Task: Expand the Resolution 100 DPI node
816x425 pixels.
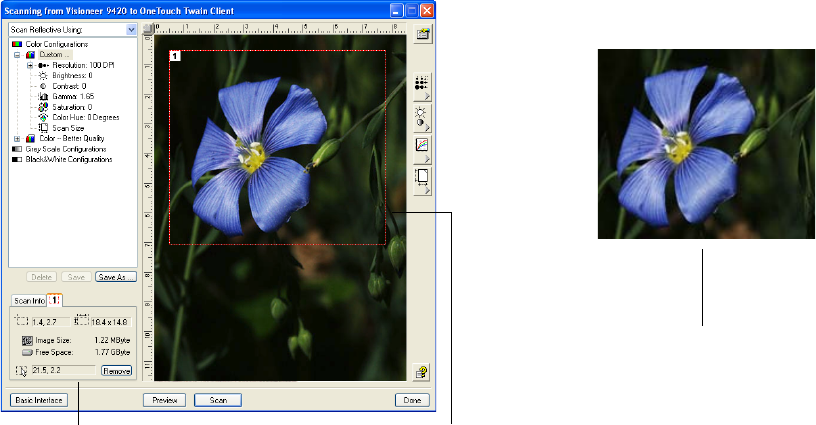Action: (30, 65)
